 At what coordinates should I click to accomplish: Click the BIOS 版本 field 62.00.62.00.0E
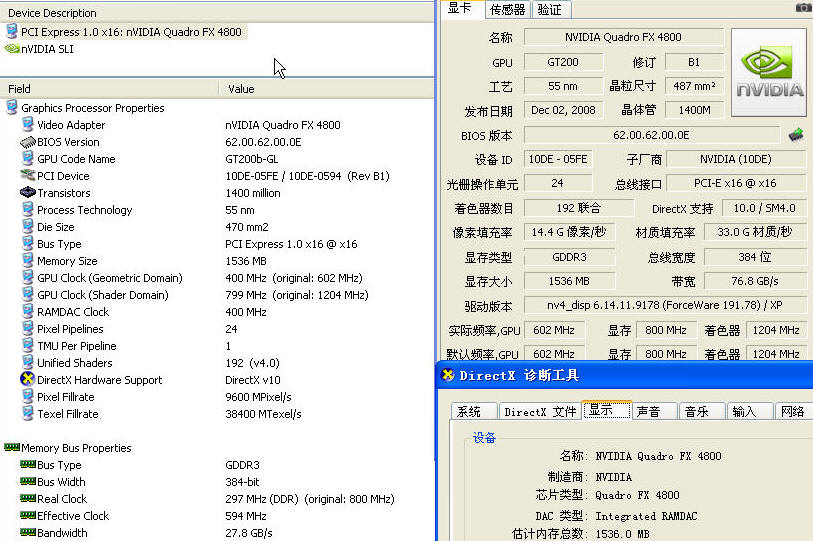pos(651,135)
